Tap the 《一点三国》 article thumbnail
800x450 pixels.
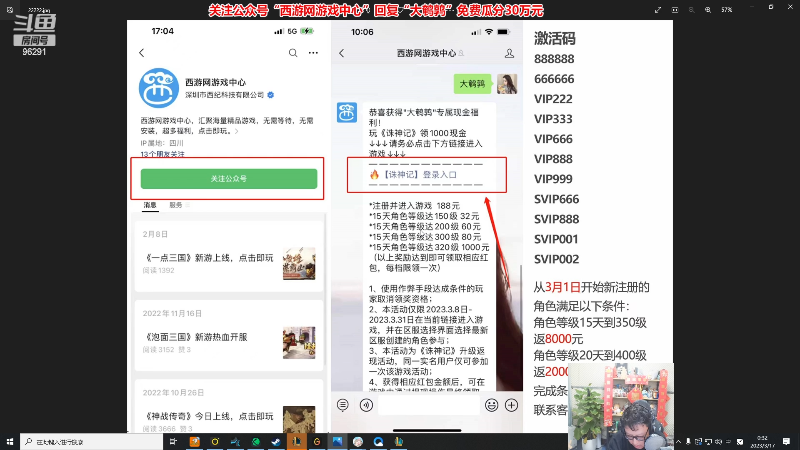(x=299, y=263)
